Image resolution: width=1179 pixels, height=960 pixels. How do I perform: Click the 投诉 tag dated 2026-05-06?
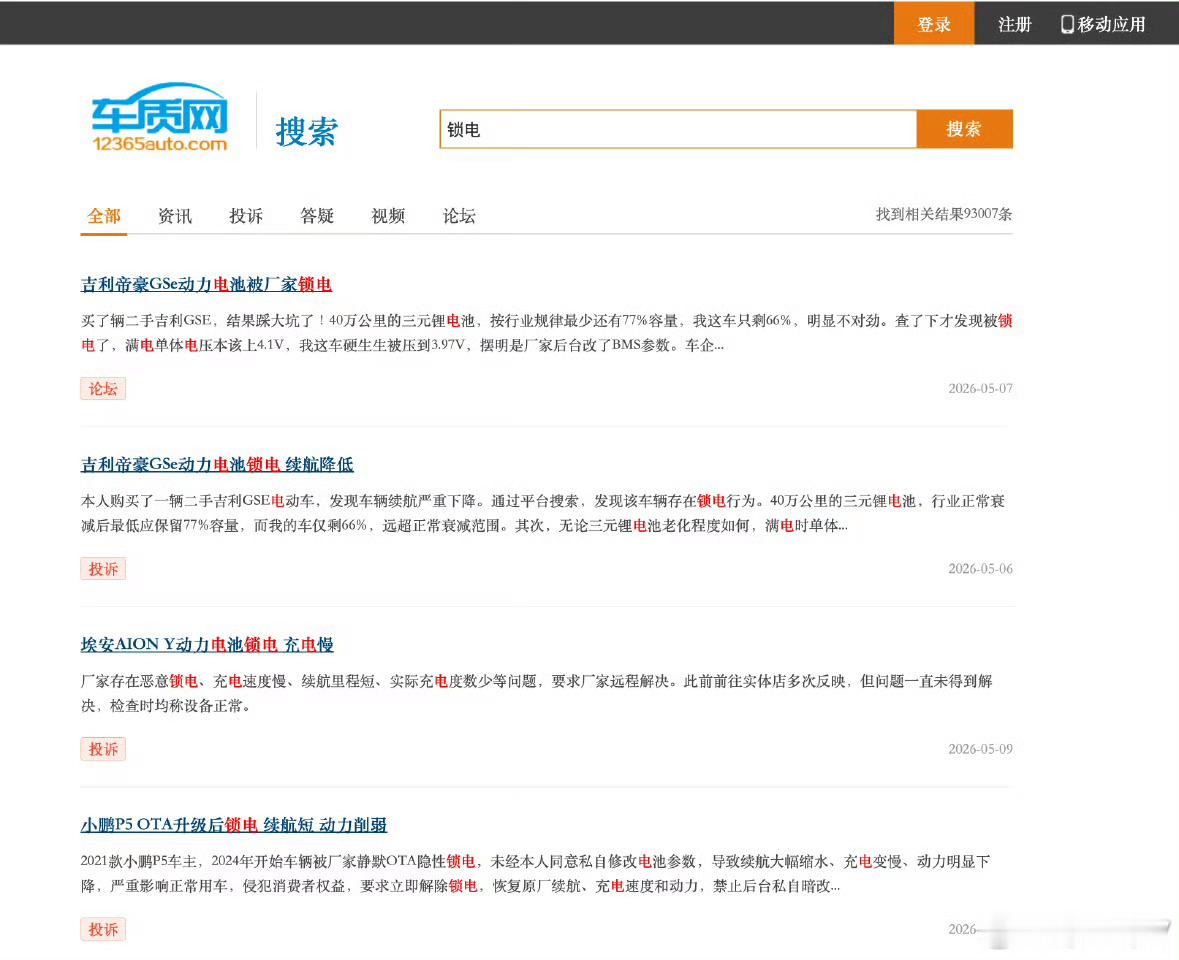coord(103,569)
